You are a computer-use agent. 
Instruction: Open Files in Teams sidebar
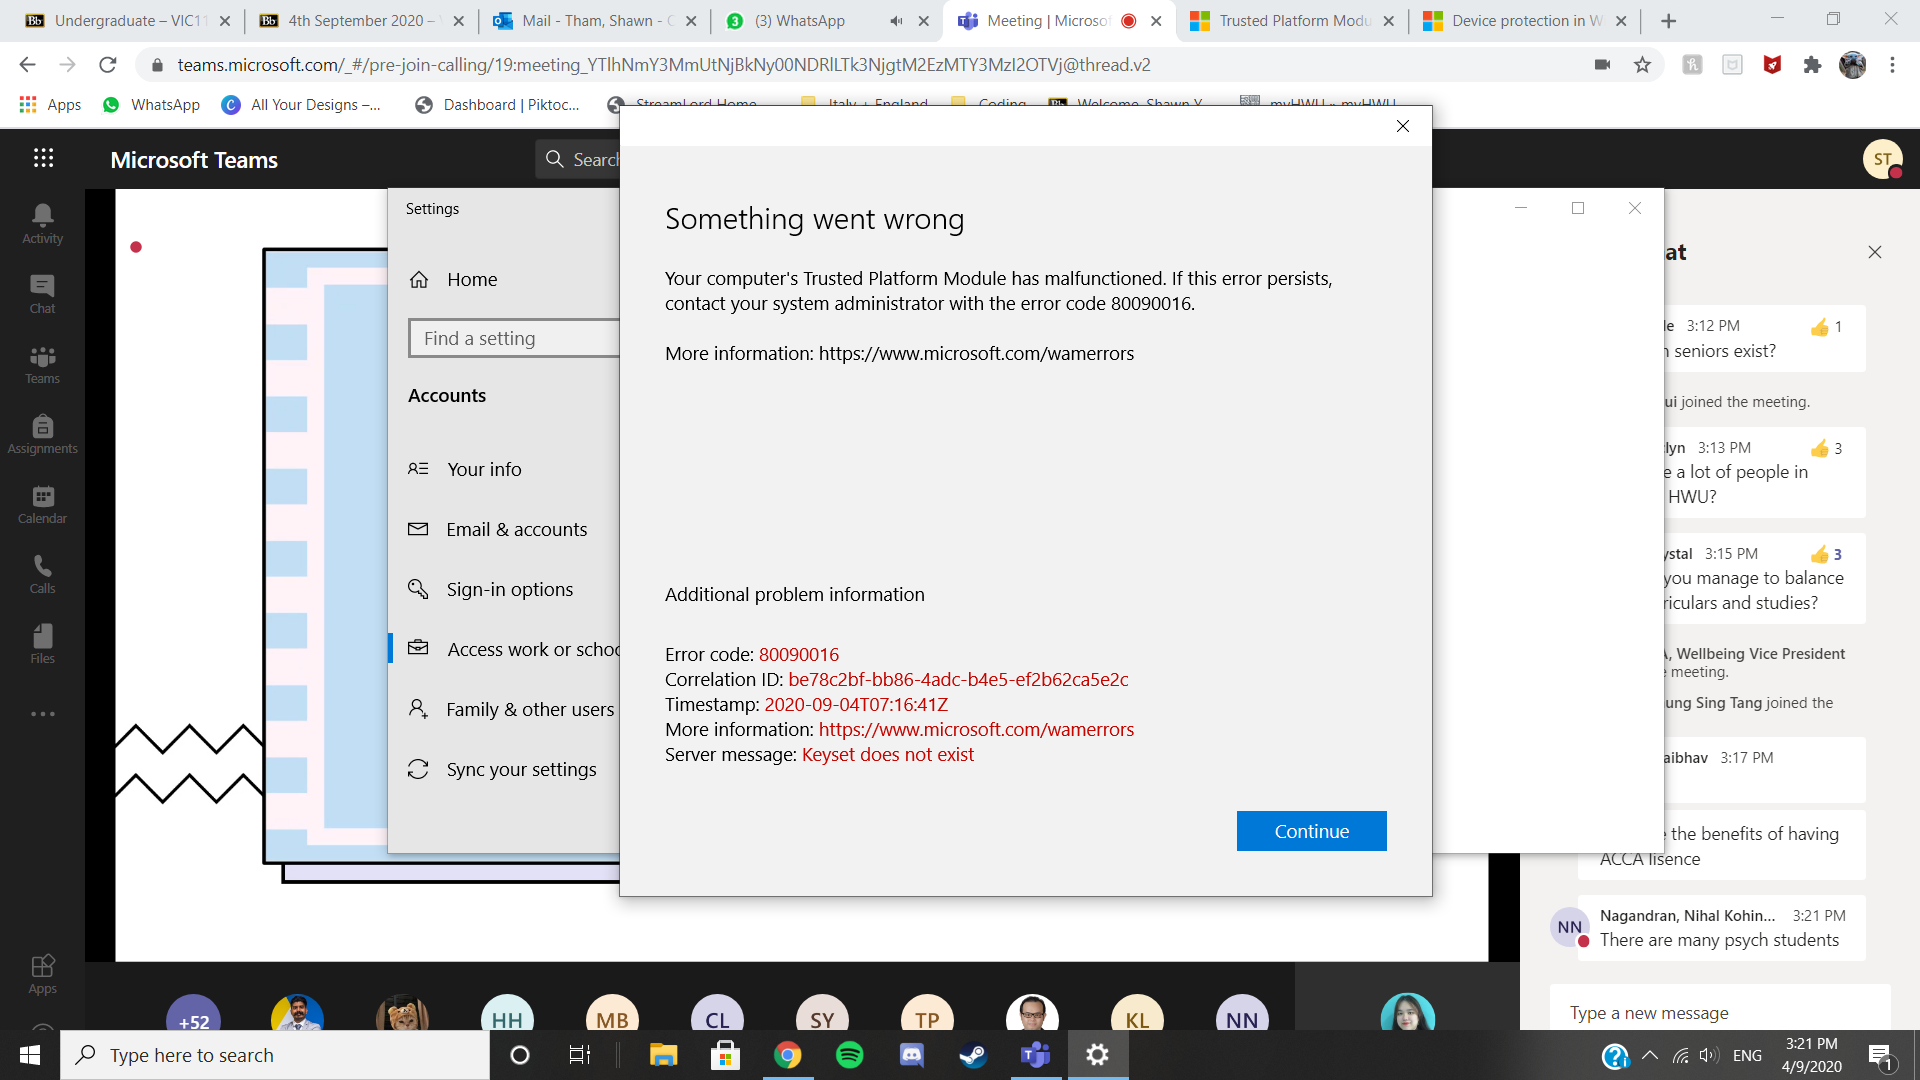pyautogui.click(x=42, y=643)
